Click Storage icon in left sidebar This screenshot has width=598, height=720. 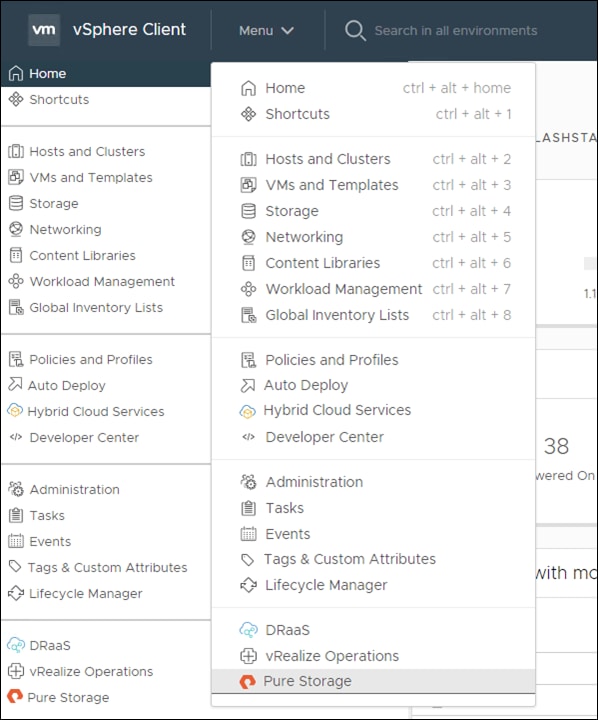tap(16, 203)
